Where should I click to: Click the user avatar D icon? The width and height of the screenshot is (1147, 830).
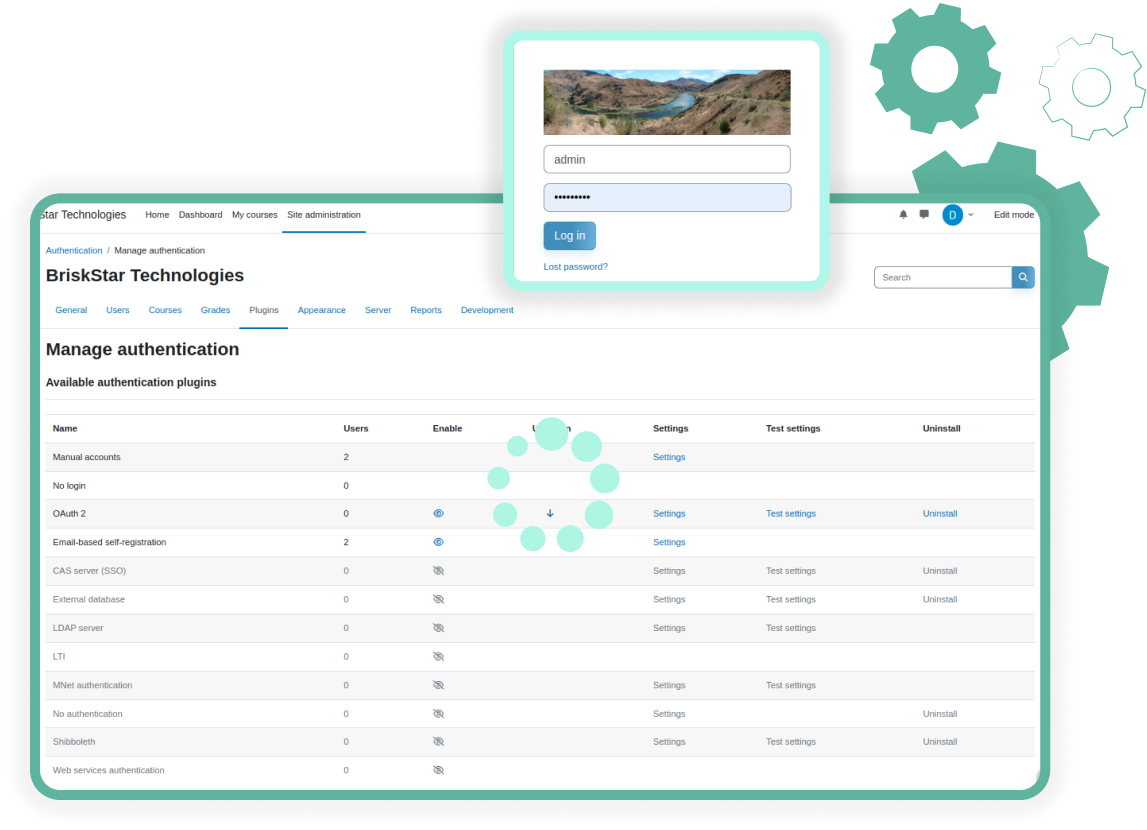coord(952,215)
